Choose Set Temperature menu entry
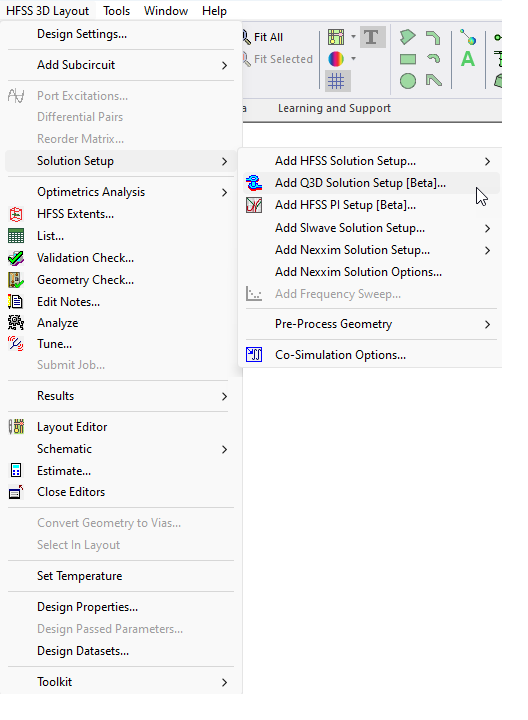 121,576
